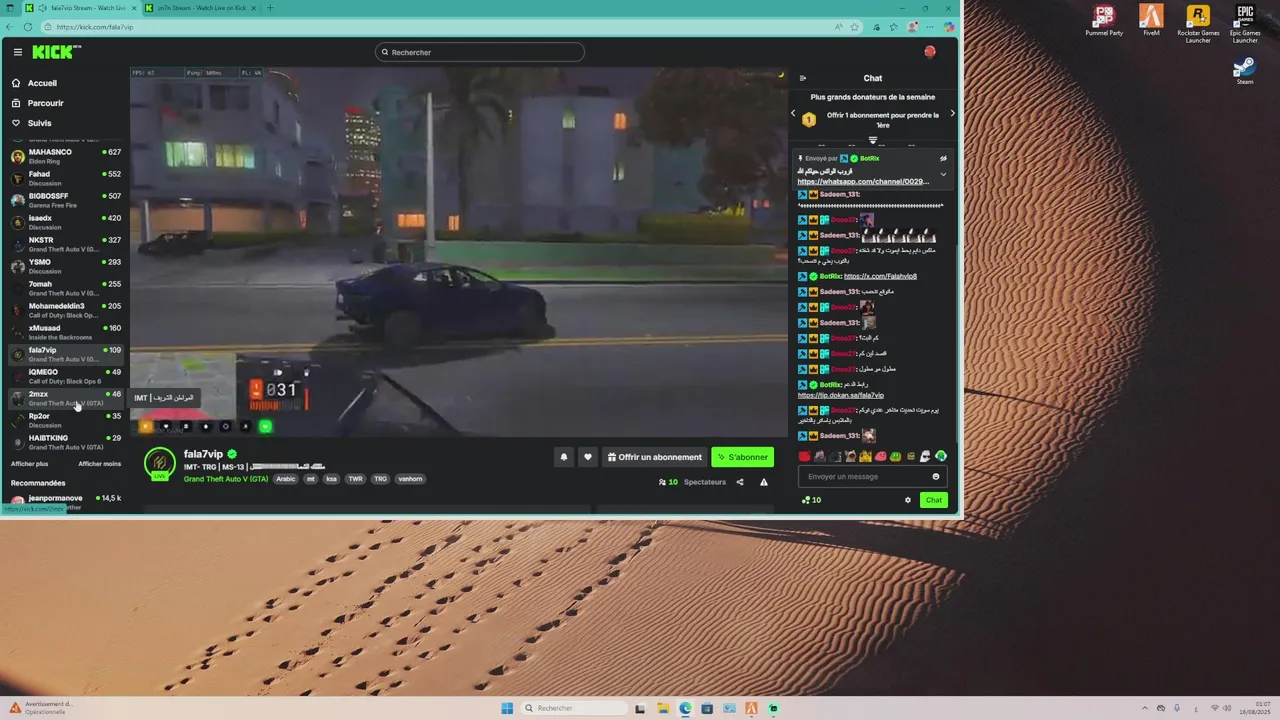Screen dimensions: 1280x720
Task: Open HAIBTKING channel in sidebar
Action: coord(65,442)
